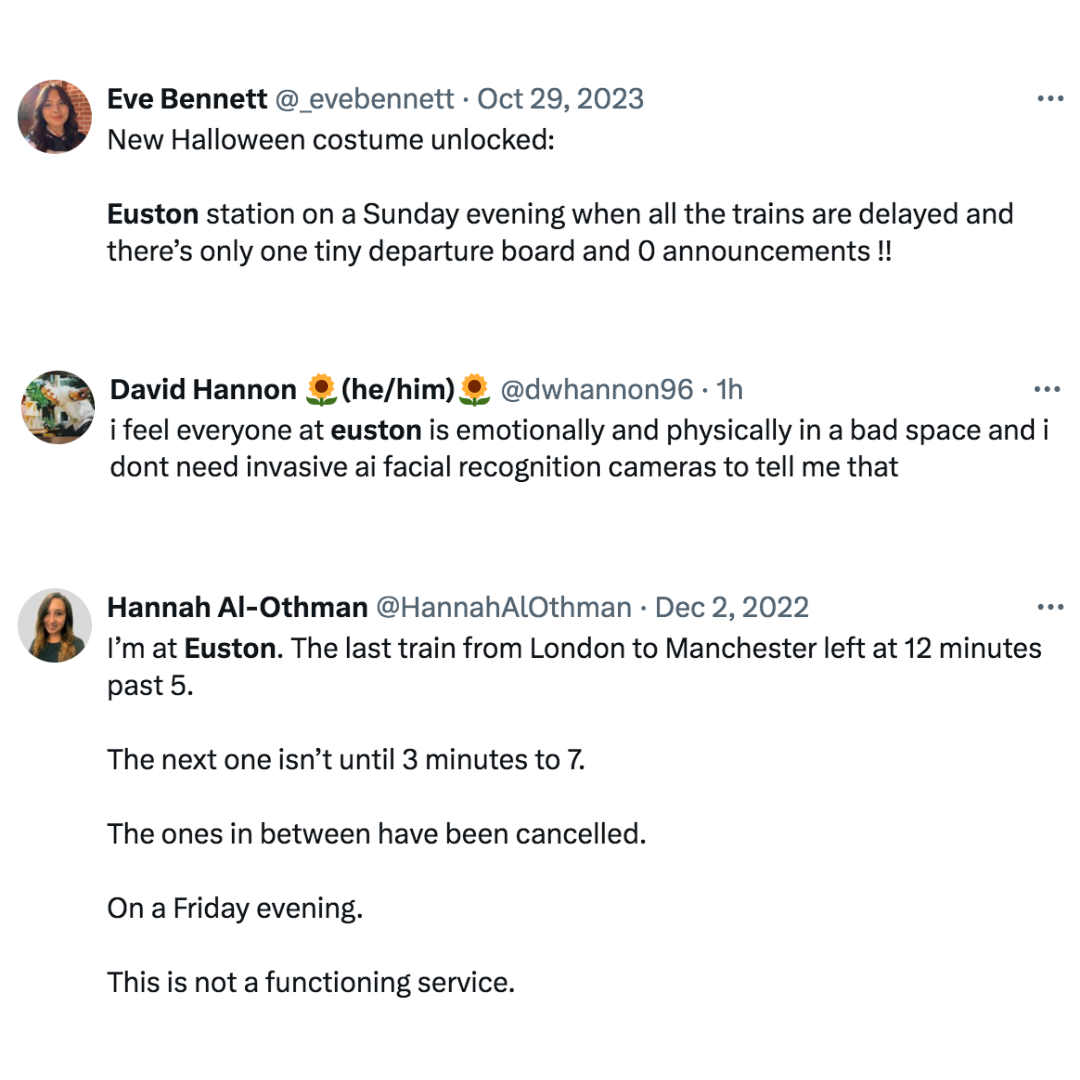Open more options on David Hannon's tweet
Viewport: 1080px width, 1080px height.
pyautogui.click(x=1047, y=390)
